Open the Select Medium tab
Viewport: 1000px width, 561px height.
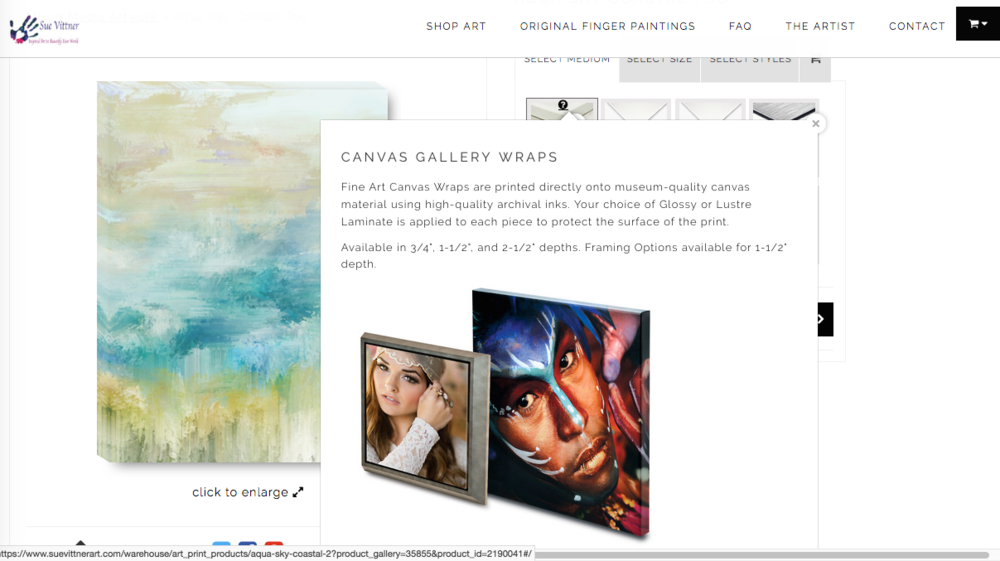coord(567,60)
